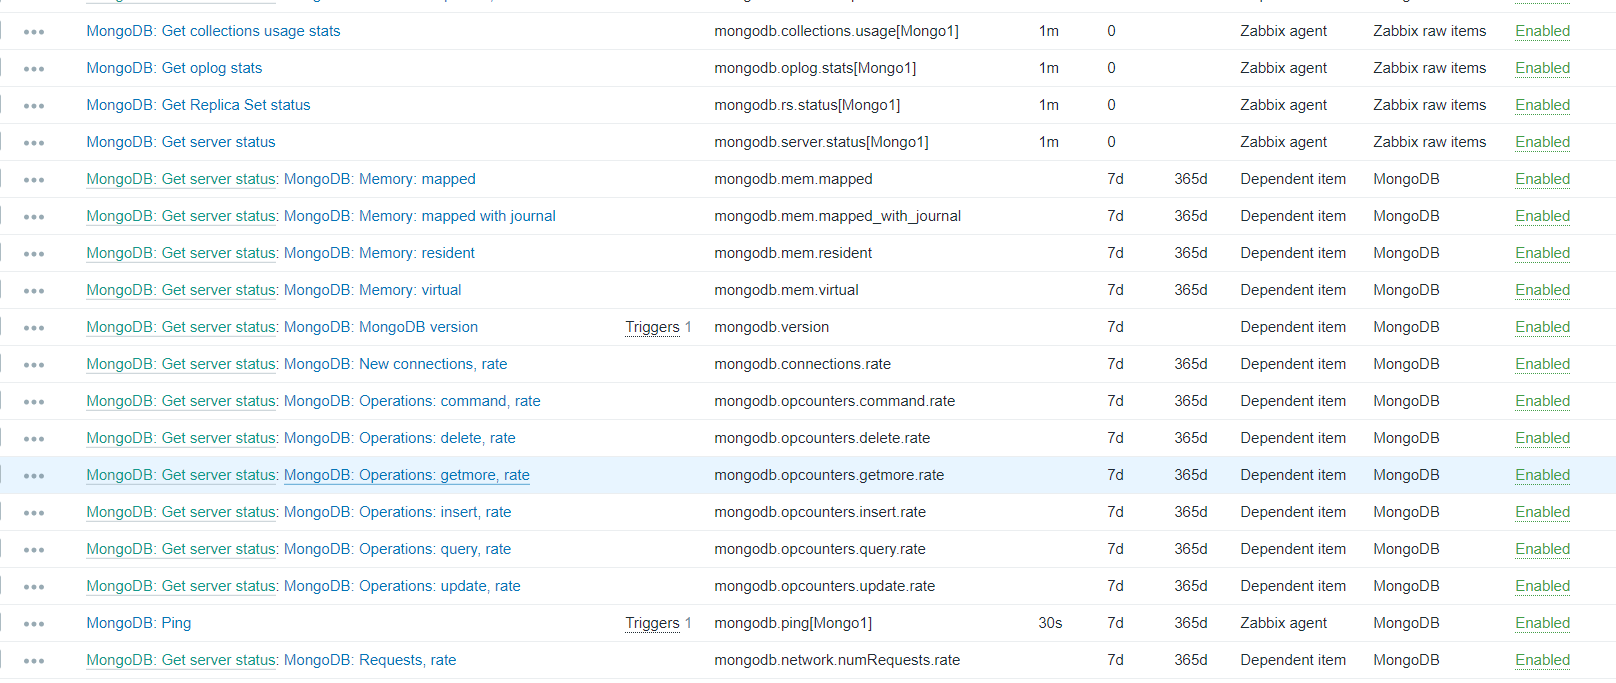Open item MongoDB: Get Replica Set status
Image resolution: width=1616 pixels, height=683 pixels.
pyautogui.click(x=198, y=105)
